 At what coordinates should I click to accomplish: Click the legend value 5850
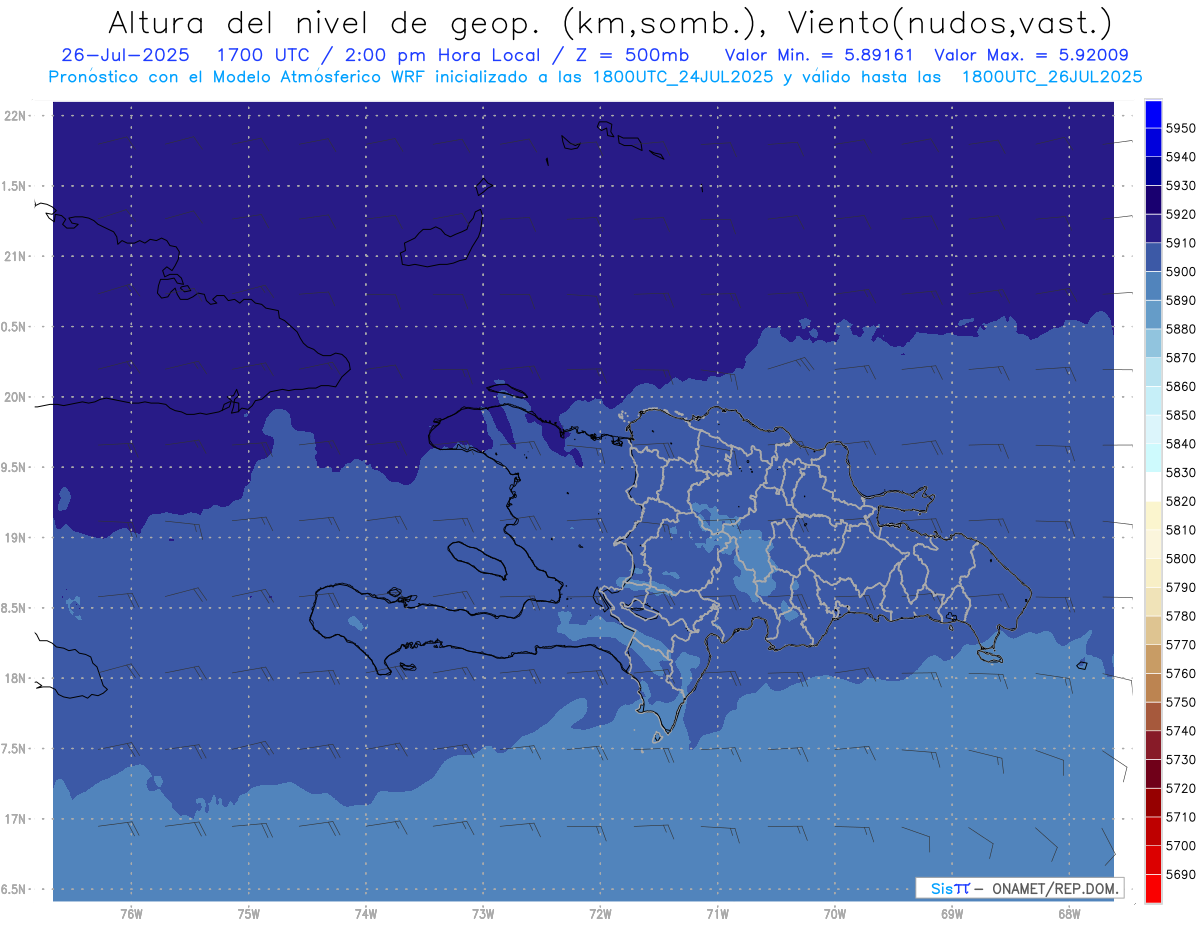(1180, 415)
